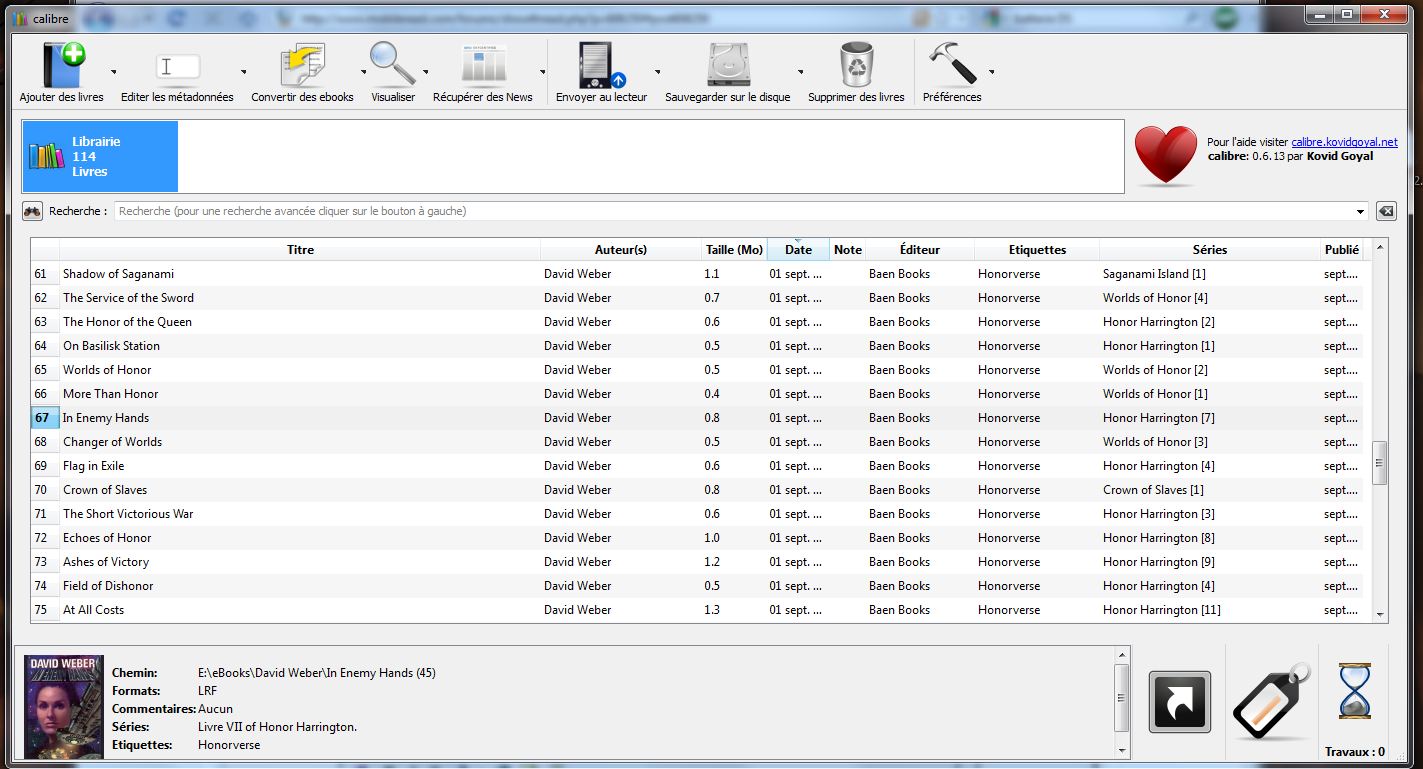The width and height of the screenshot is (1423, 769).
Task: Open Préférences hammer icon
Action: 951,66
